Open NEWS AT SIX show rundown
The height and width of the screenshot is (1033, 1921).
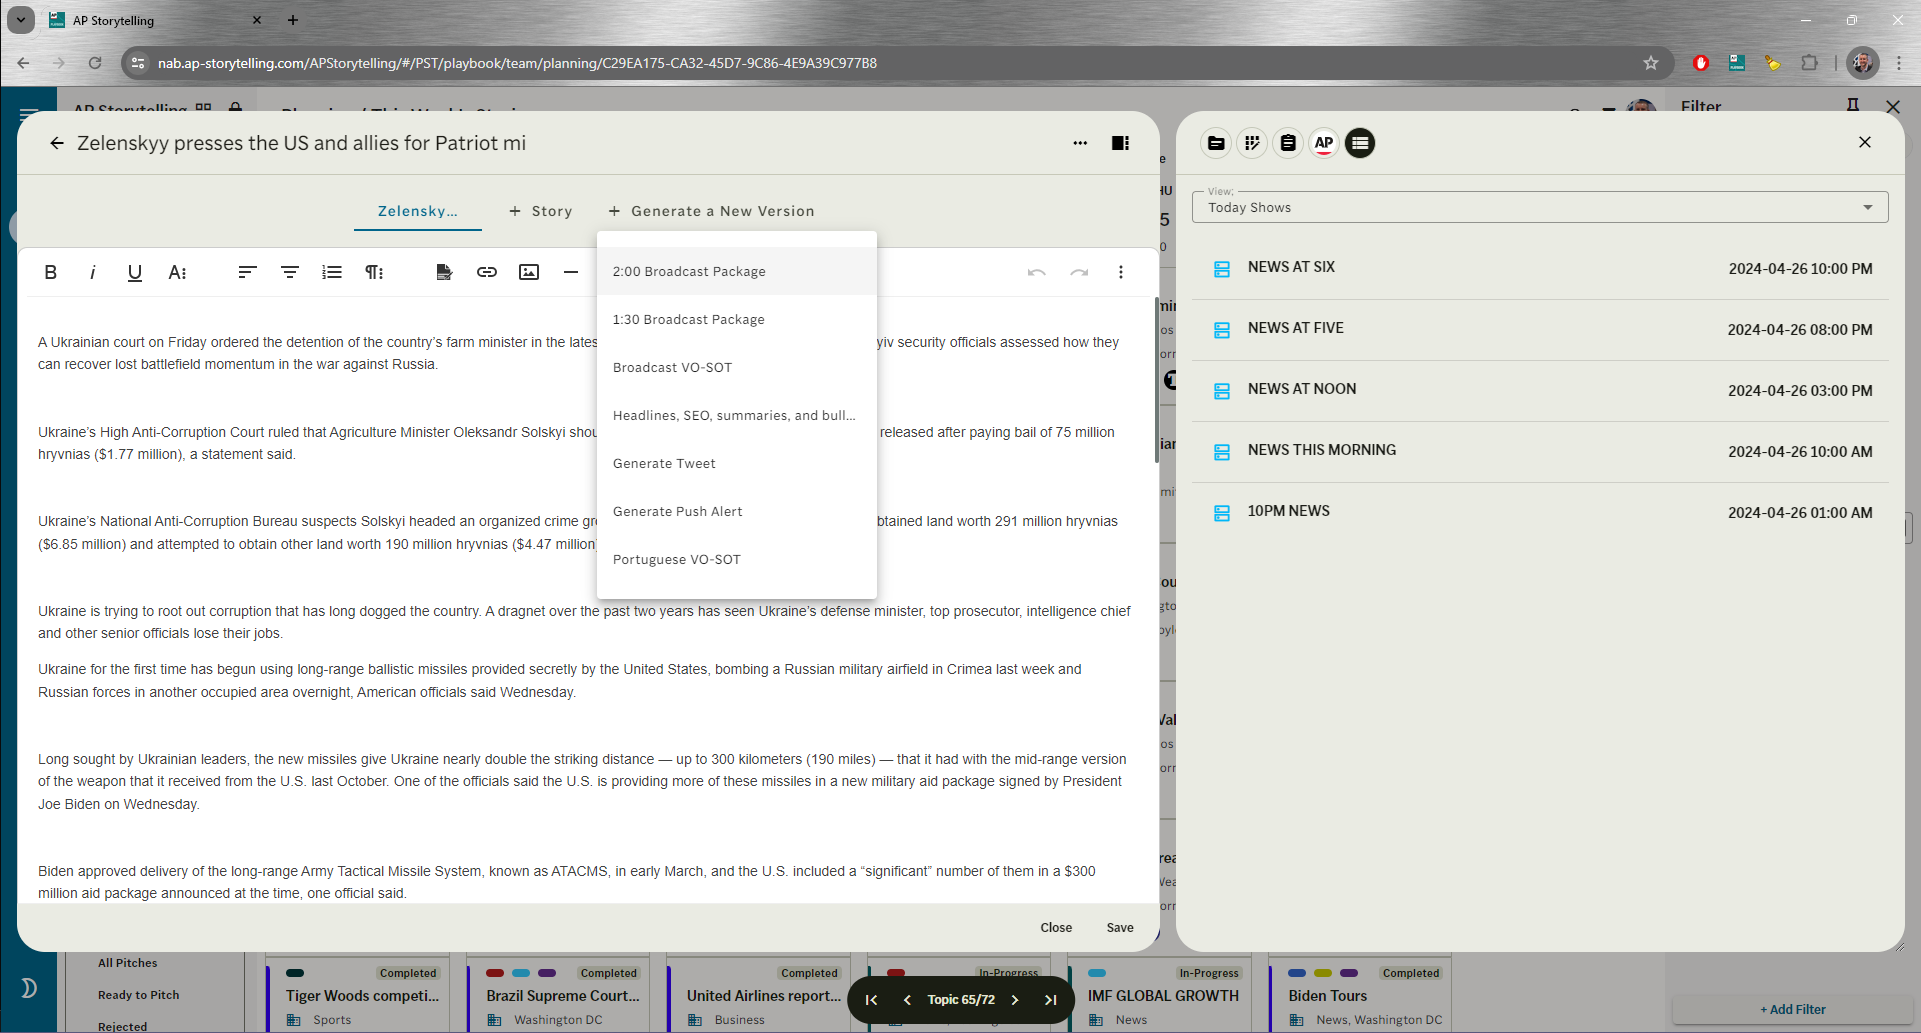1291,267
